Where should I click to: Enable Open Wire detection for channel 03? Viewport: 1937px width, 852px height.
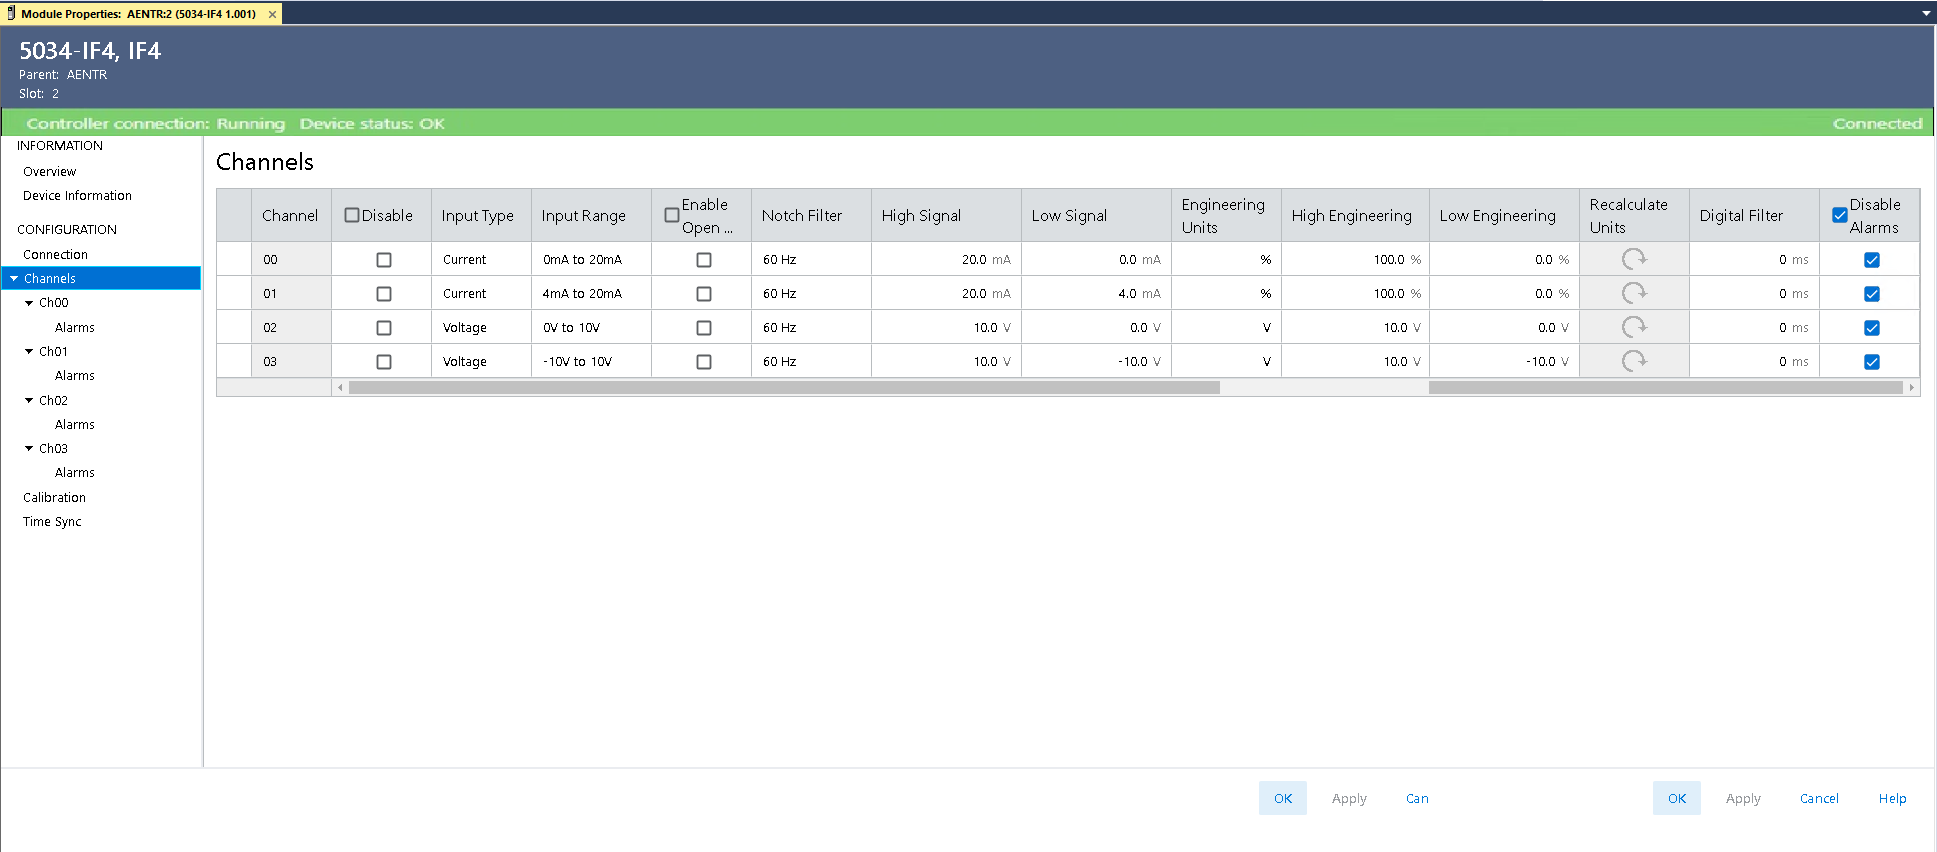(704, 362)
